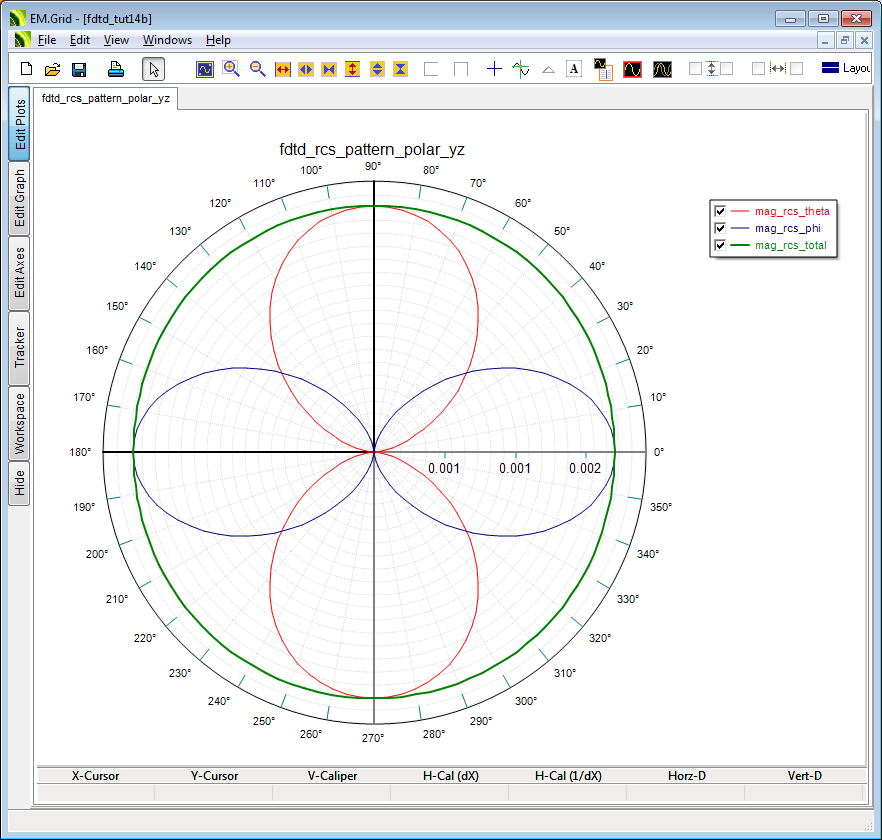Click the zoom in magnifier icon
Screen dimensions: 882x840
[x=231, y=69]
